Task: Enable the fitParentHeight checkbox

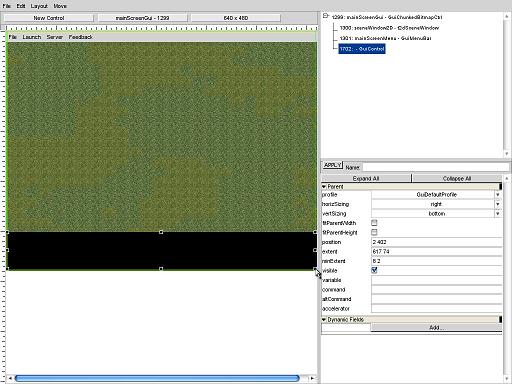Action: click(374, 232)
